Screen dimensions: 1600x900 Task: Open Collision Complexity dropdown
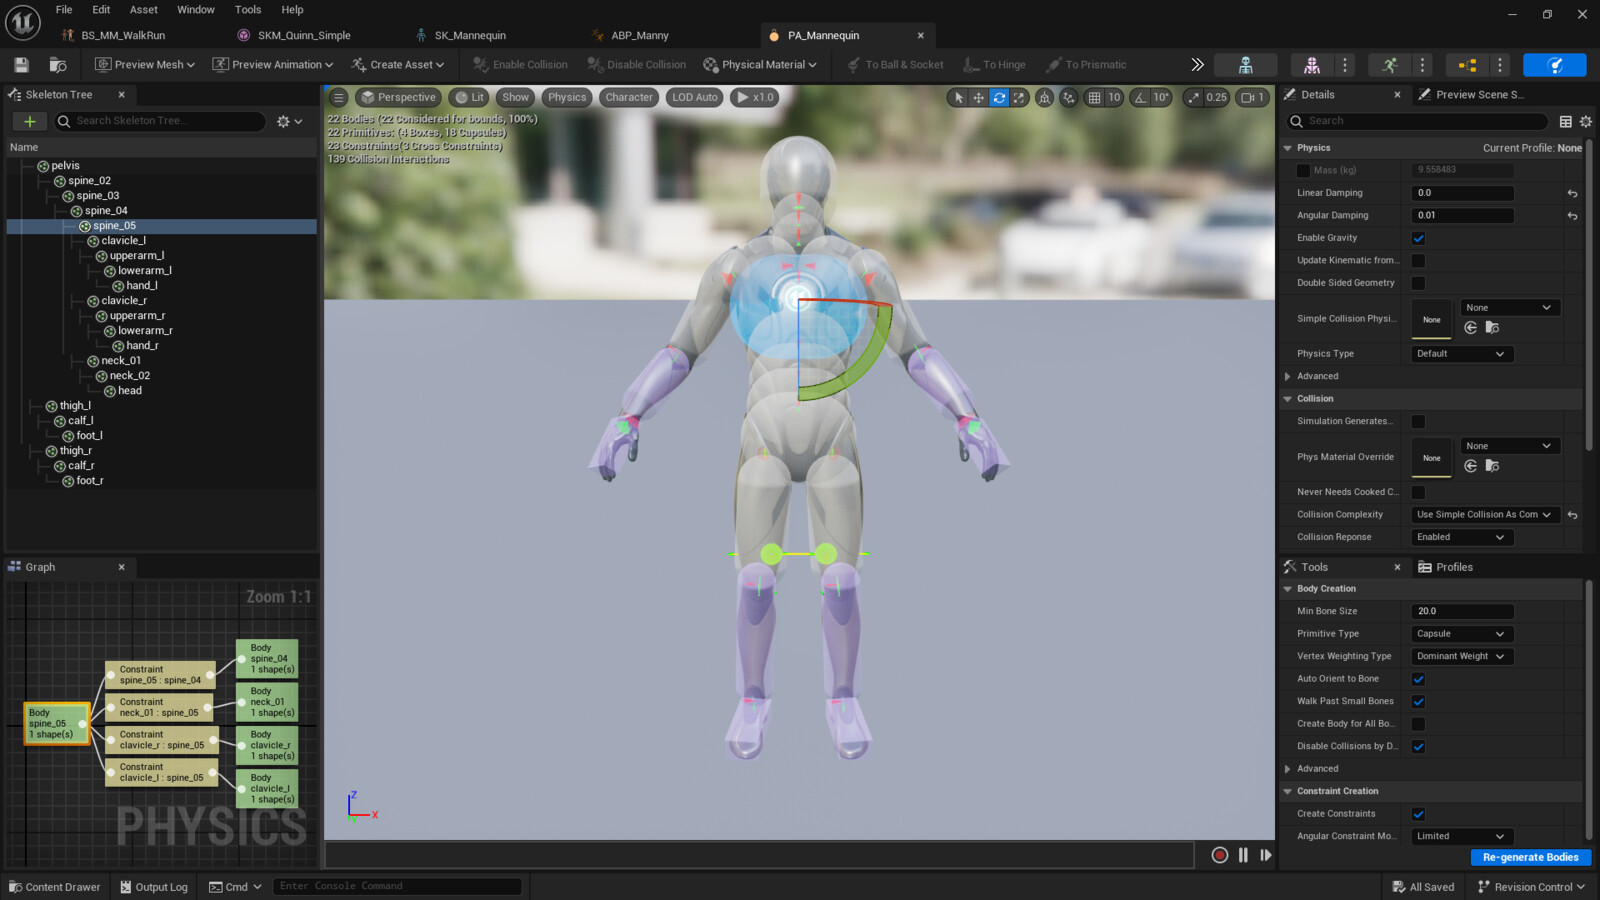tap(1484, 515)
